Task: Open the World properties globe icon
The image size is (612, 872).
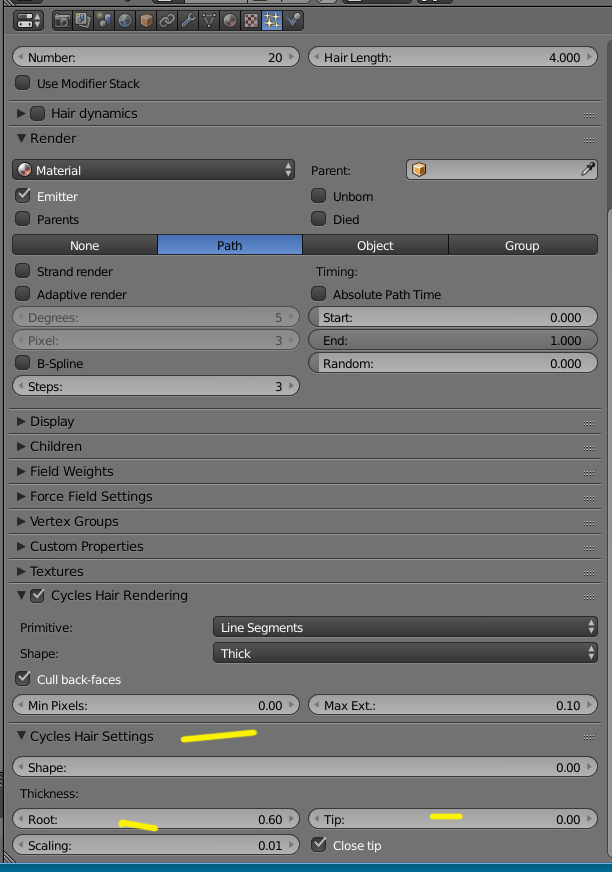Action: point(125,20)
